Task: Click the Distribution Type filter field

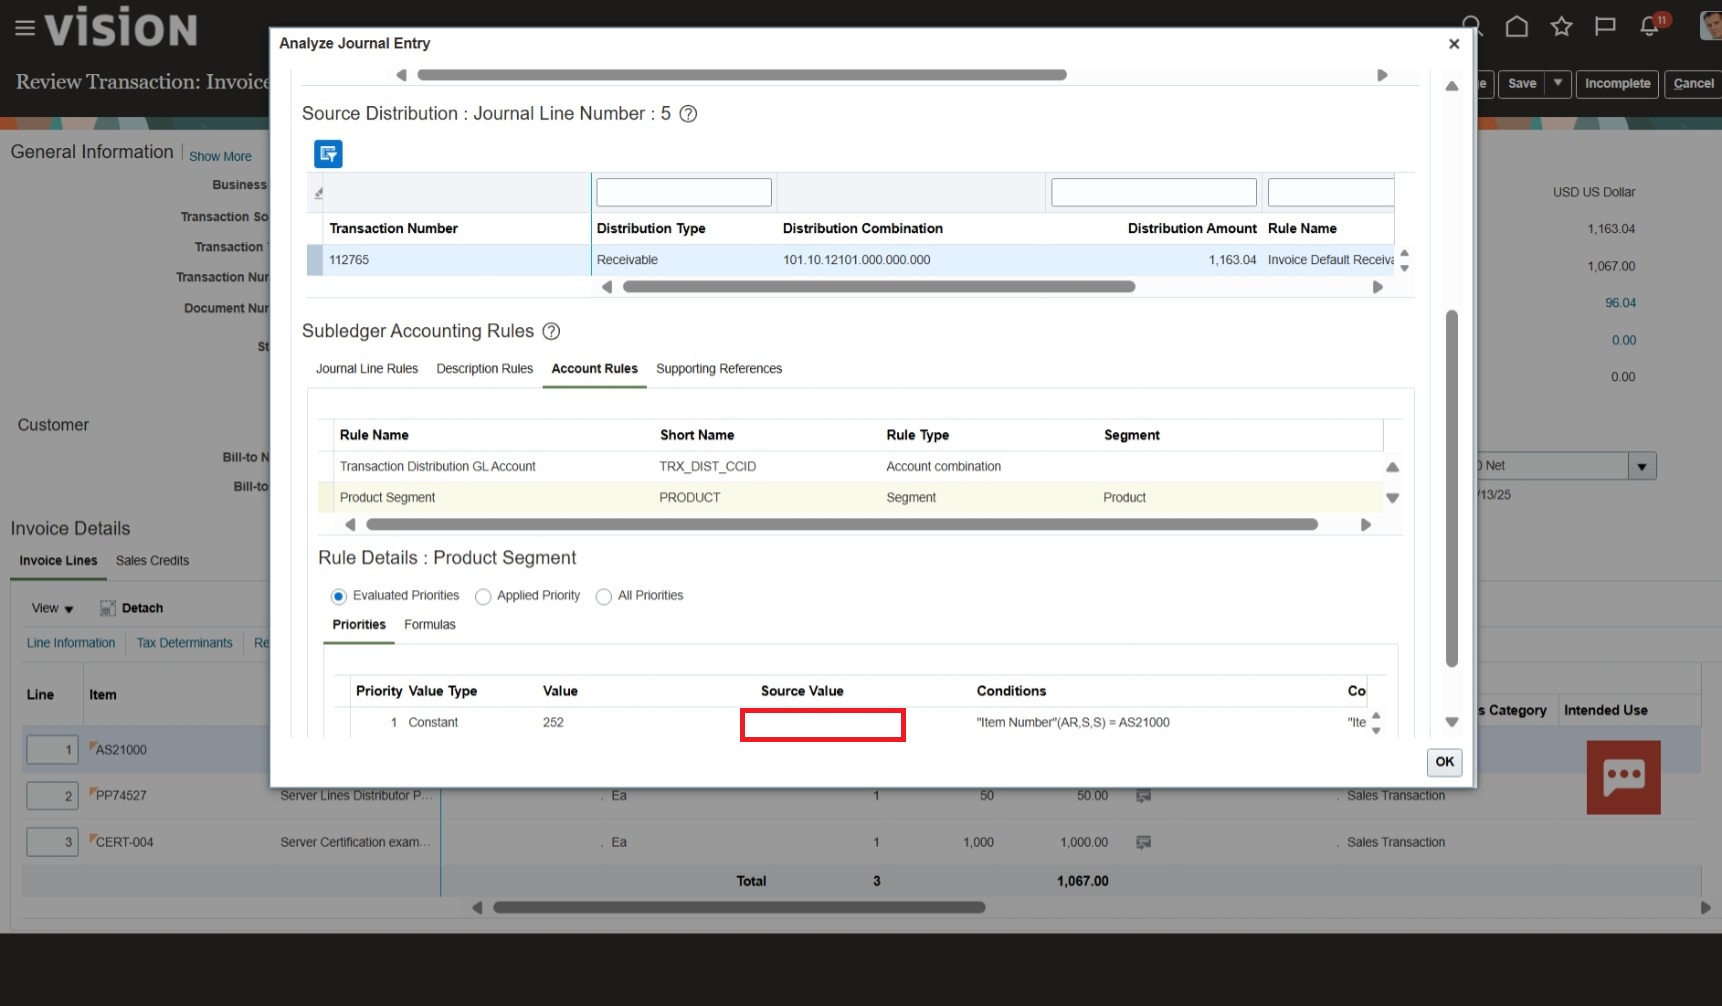Action: coord(684,192)
